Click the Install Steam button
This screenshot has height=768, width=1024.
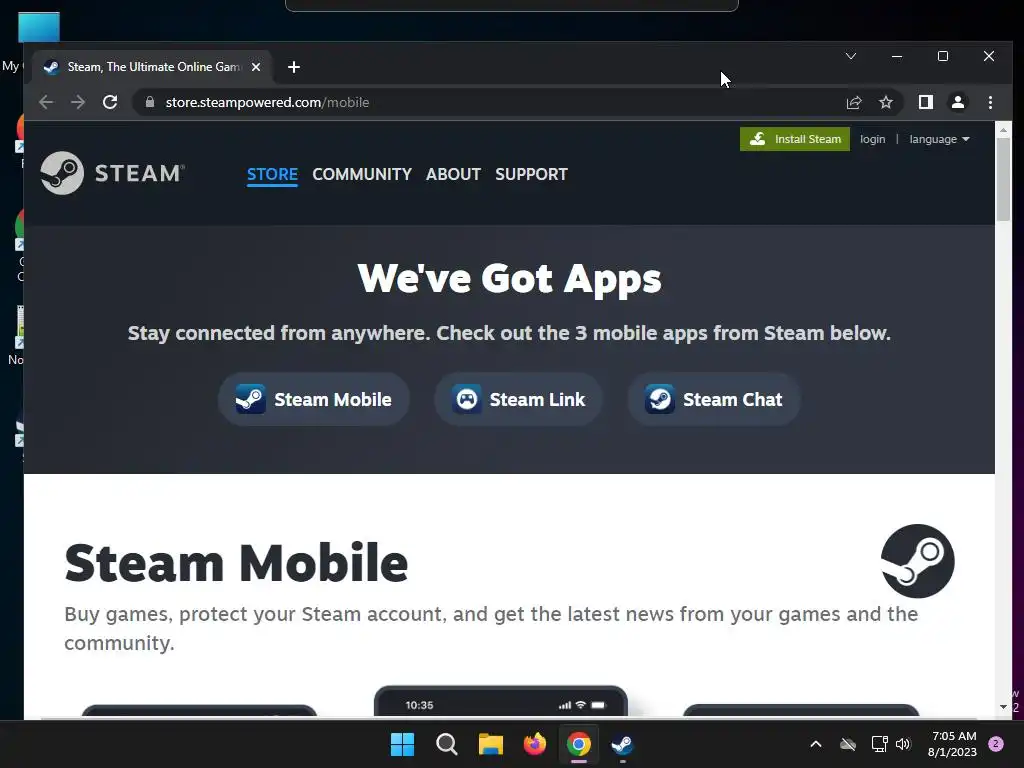point(795,139)
